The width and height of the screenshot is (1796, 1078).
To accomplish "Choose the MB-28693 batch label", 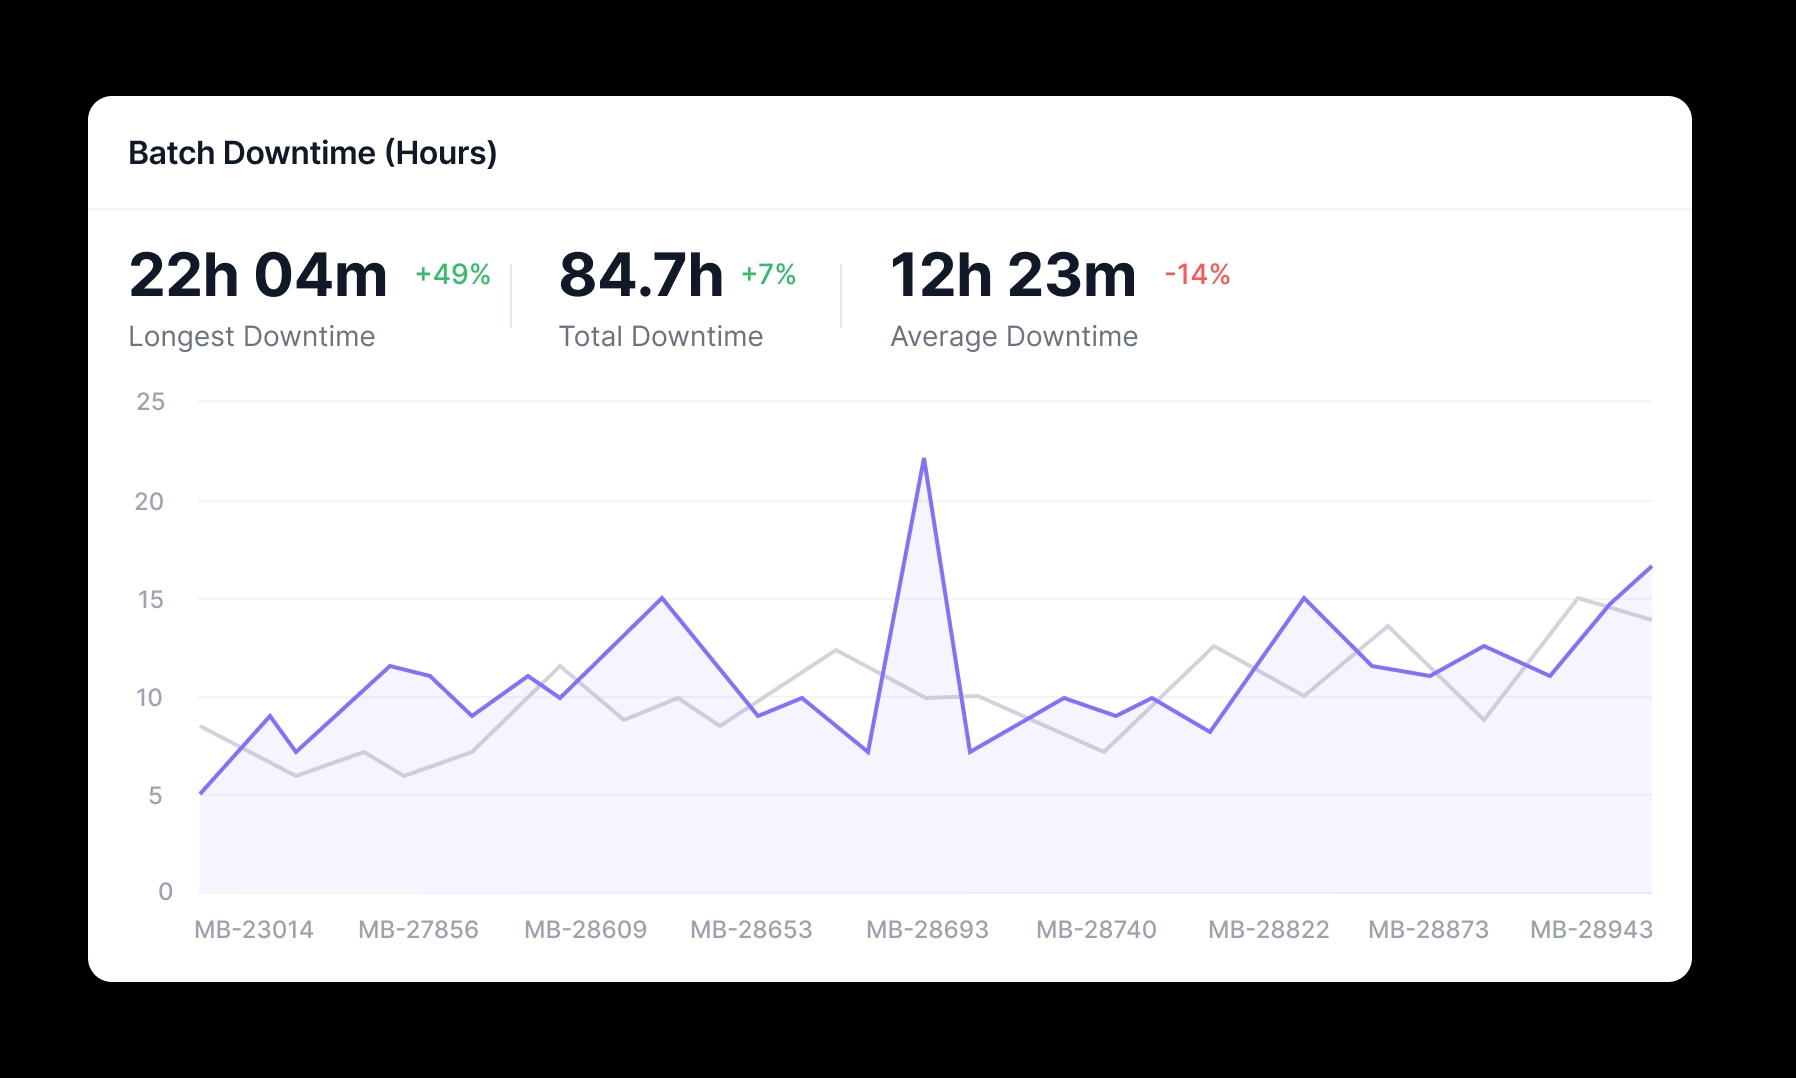I will click(927, 930).
